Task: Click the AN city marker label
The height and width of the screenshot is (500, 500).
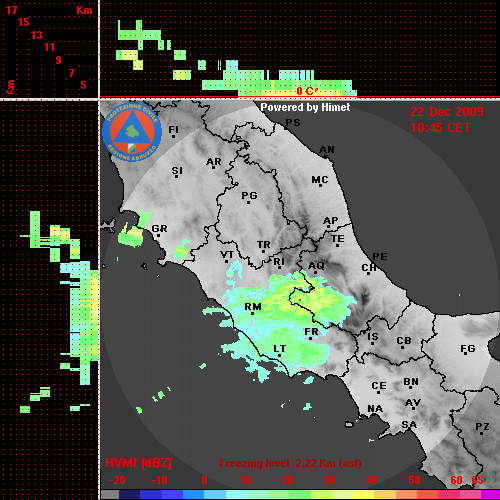Action: pos(327,150)
